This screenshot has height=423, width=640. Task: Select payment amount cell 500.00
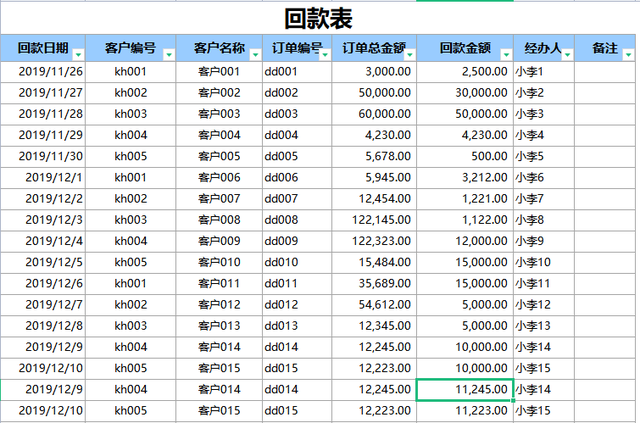pos(465,157)
